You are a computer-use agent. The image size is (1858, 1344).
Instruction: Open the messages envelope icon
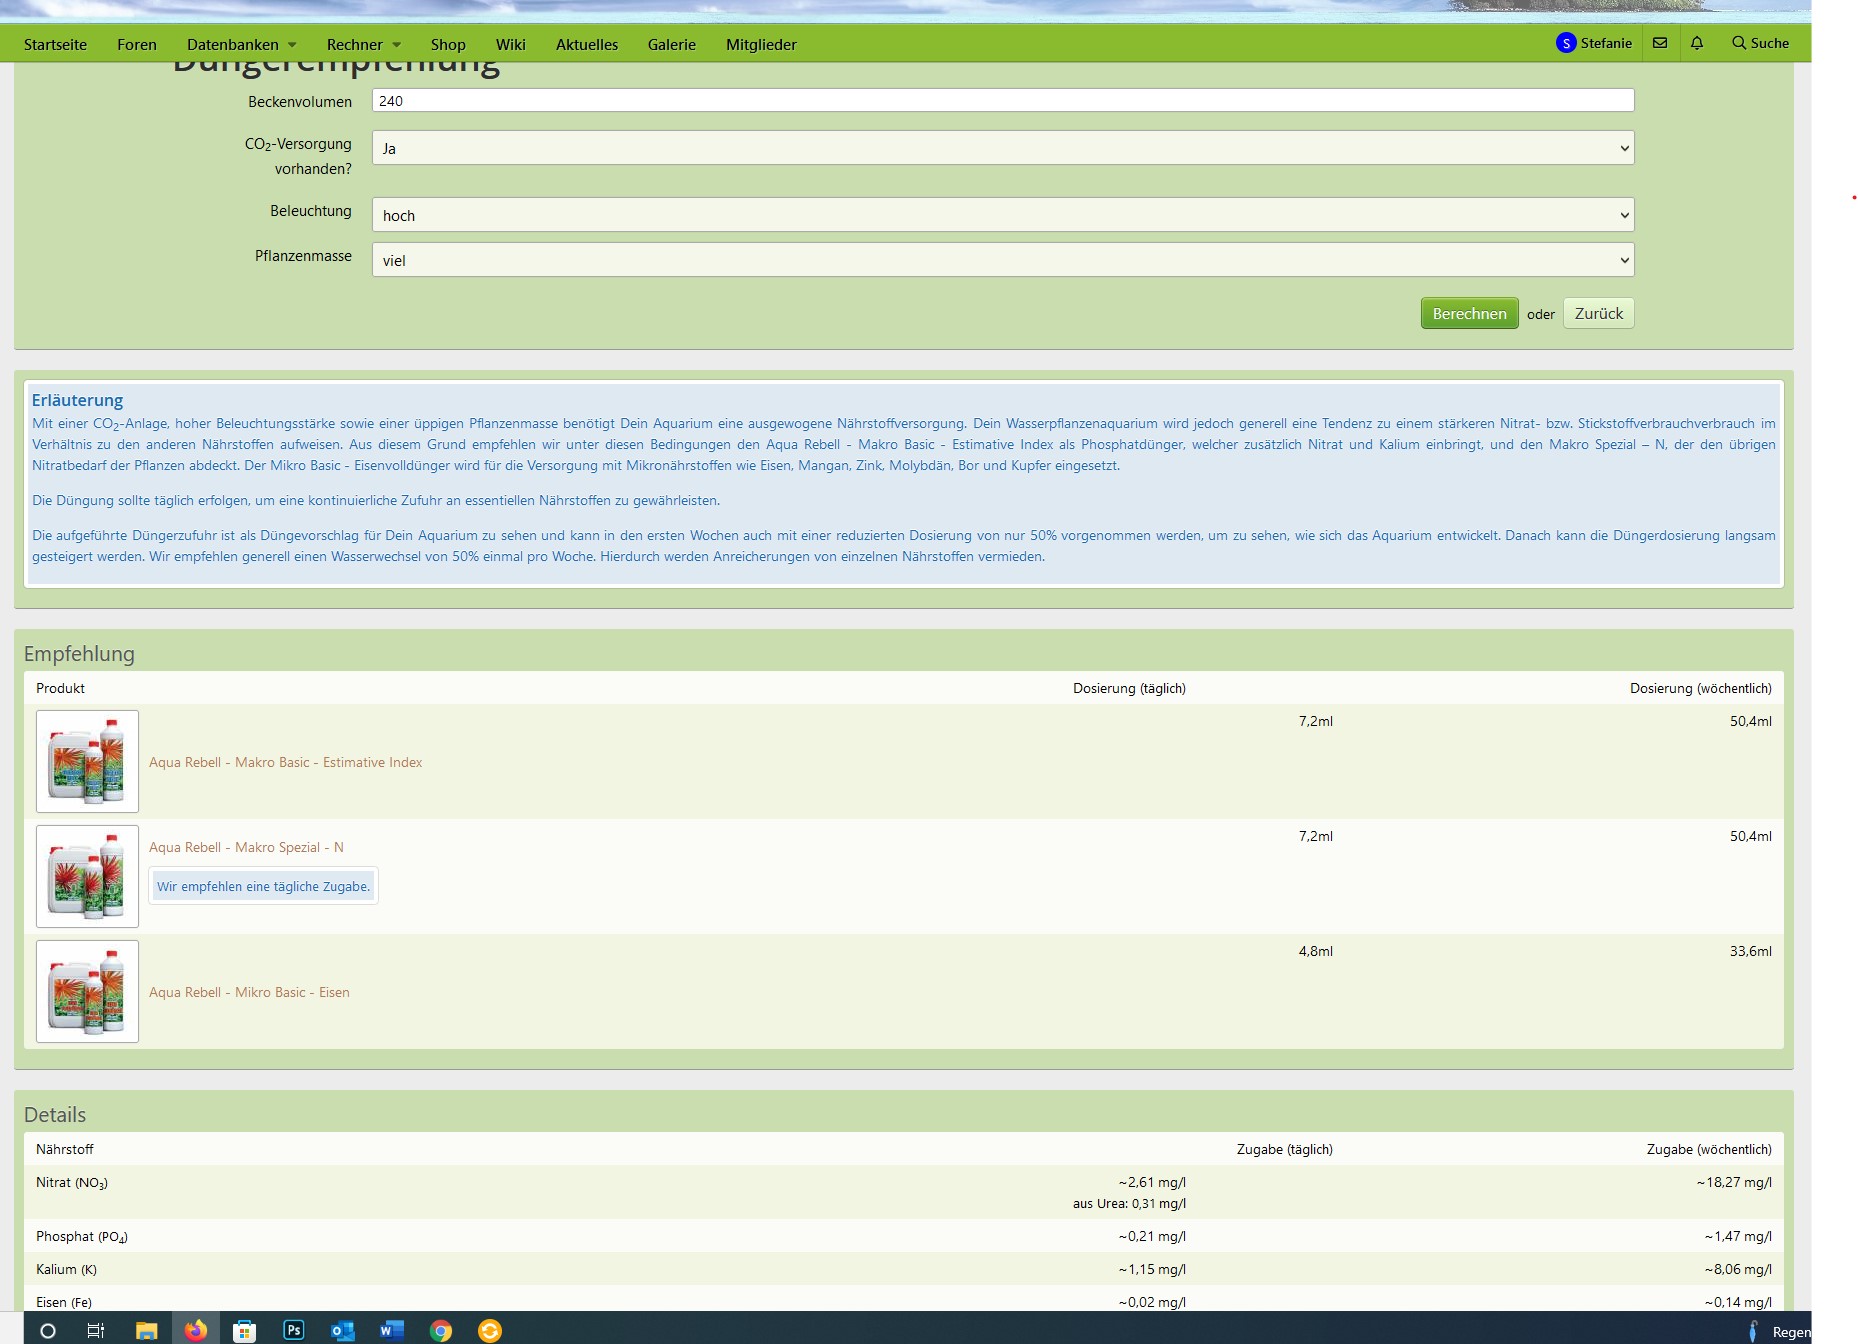[x=1660, y=43]
